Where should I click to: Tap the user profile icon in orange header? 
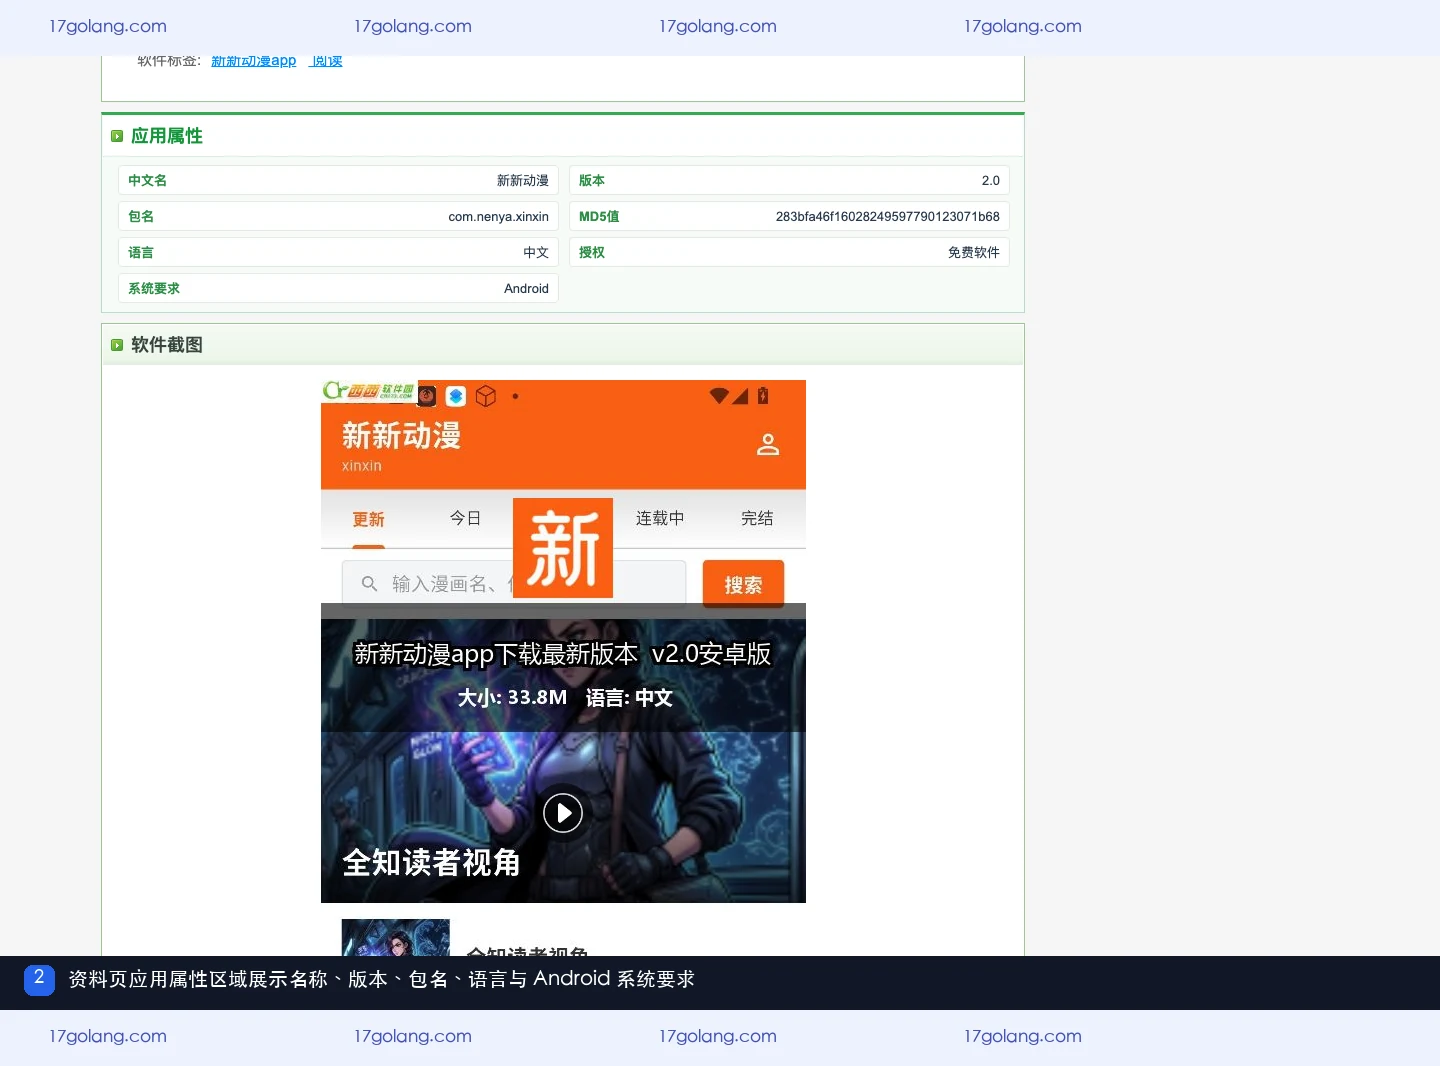pos(768,444)
